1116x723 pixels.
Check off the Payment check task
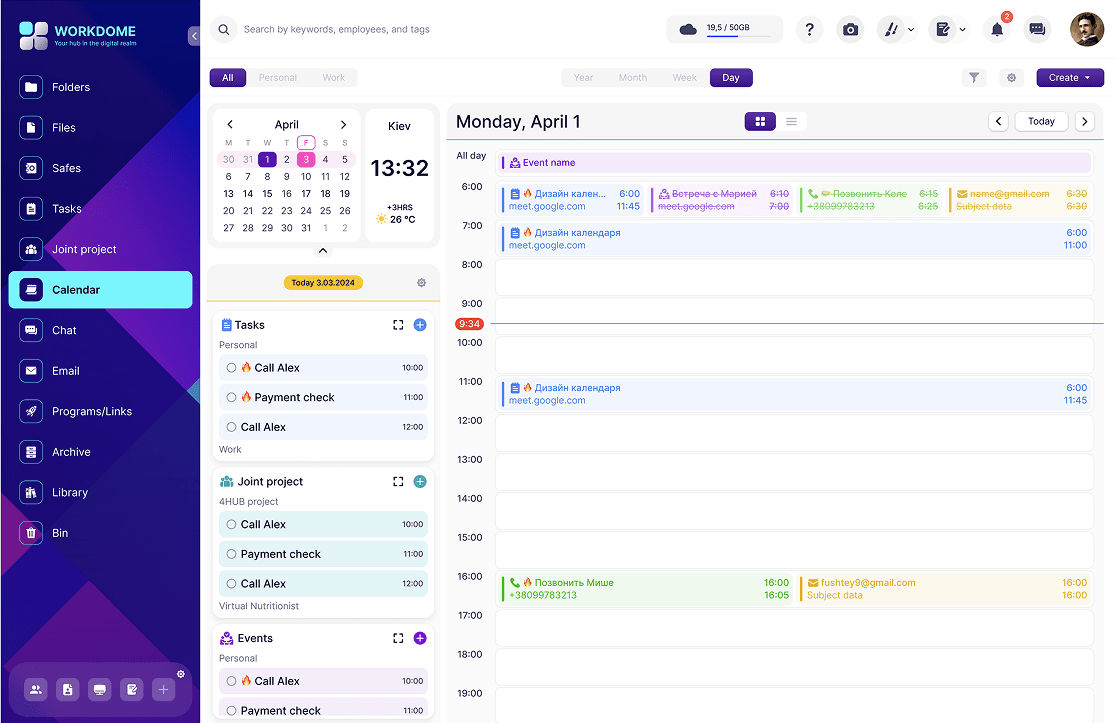(x=230, y=397)
